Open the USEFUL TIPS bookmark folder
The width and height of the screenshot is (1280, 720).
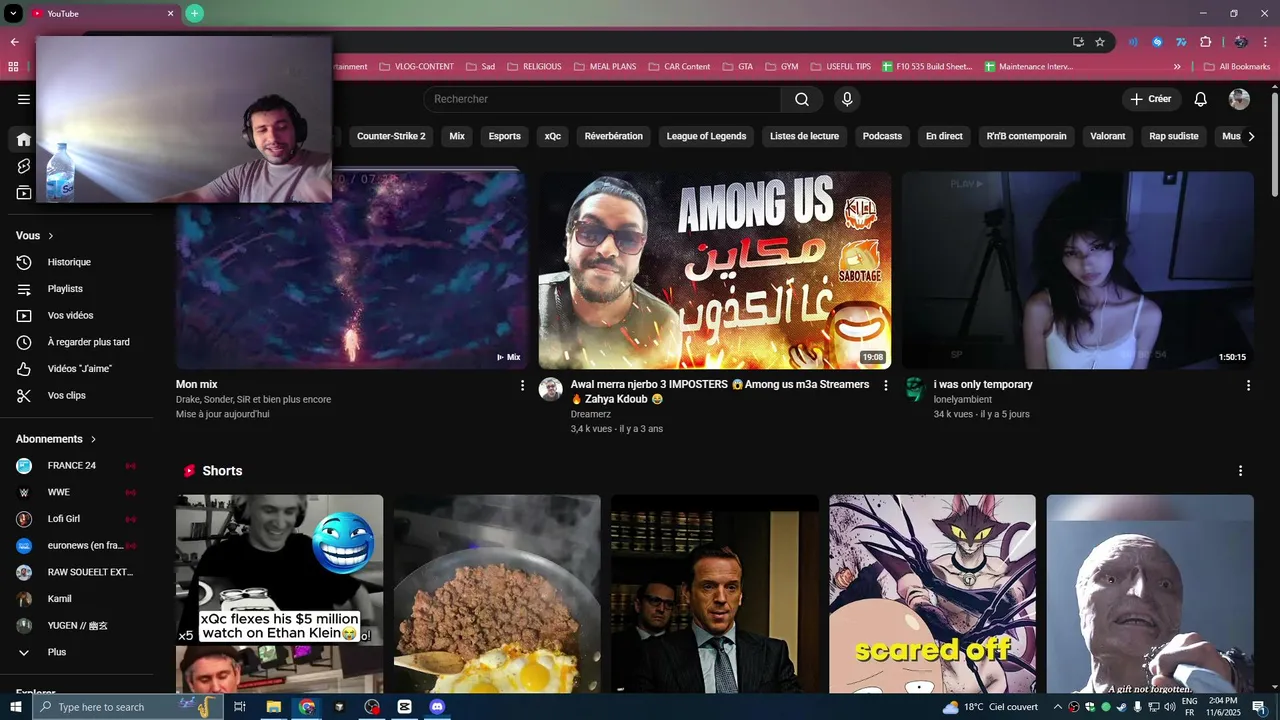coord(840,67)
